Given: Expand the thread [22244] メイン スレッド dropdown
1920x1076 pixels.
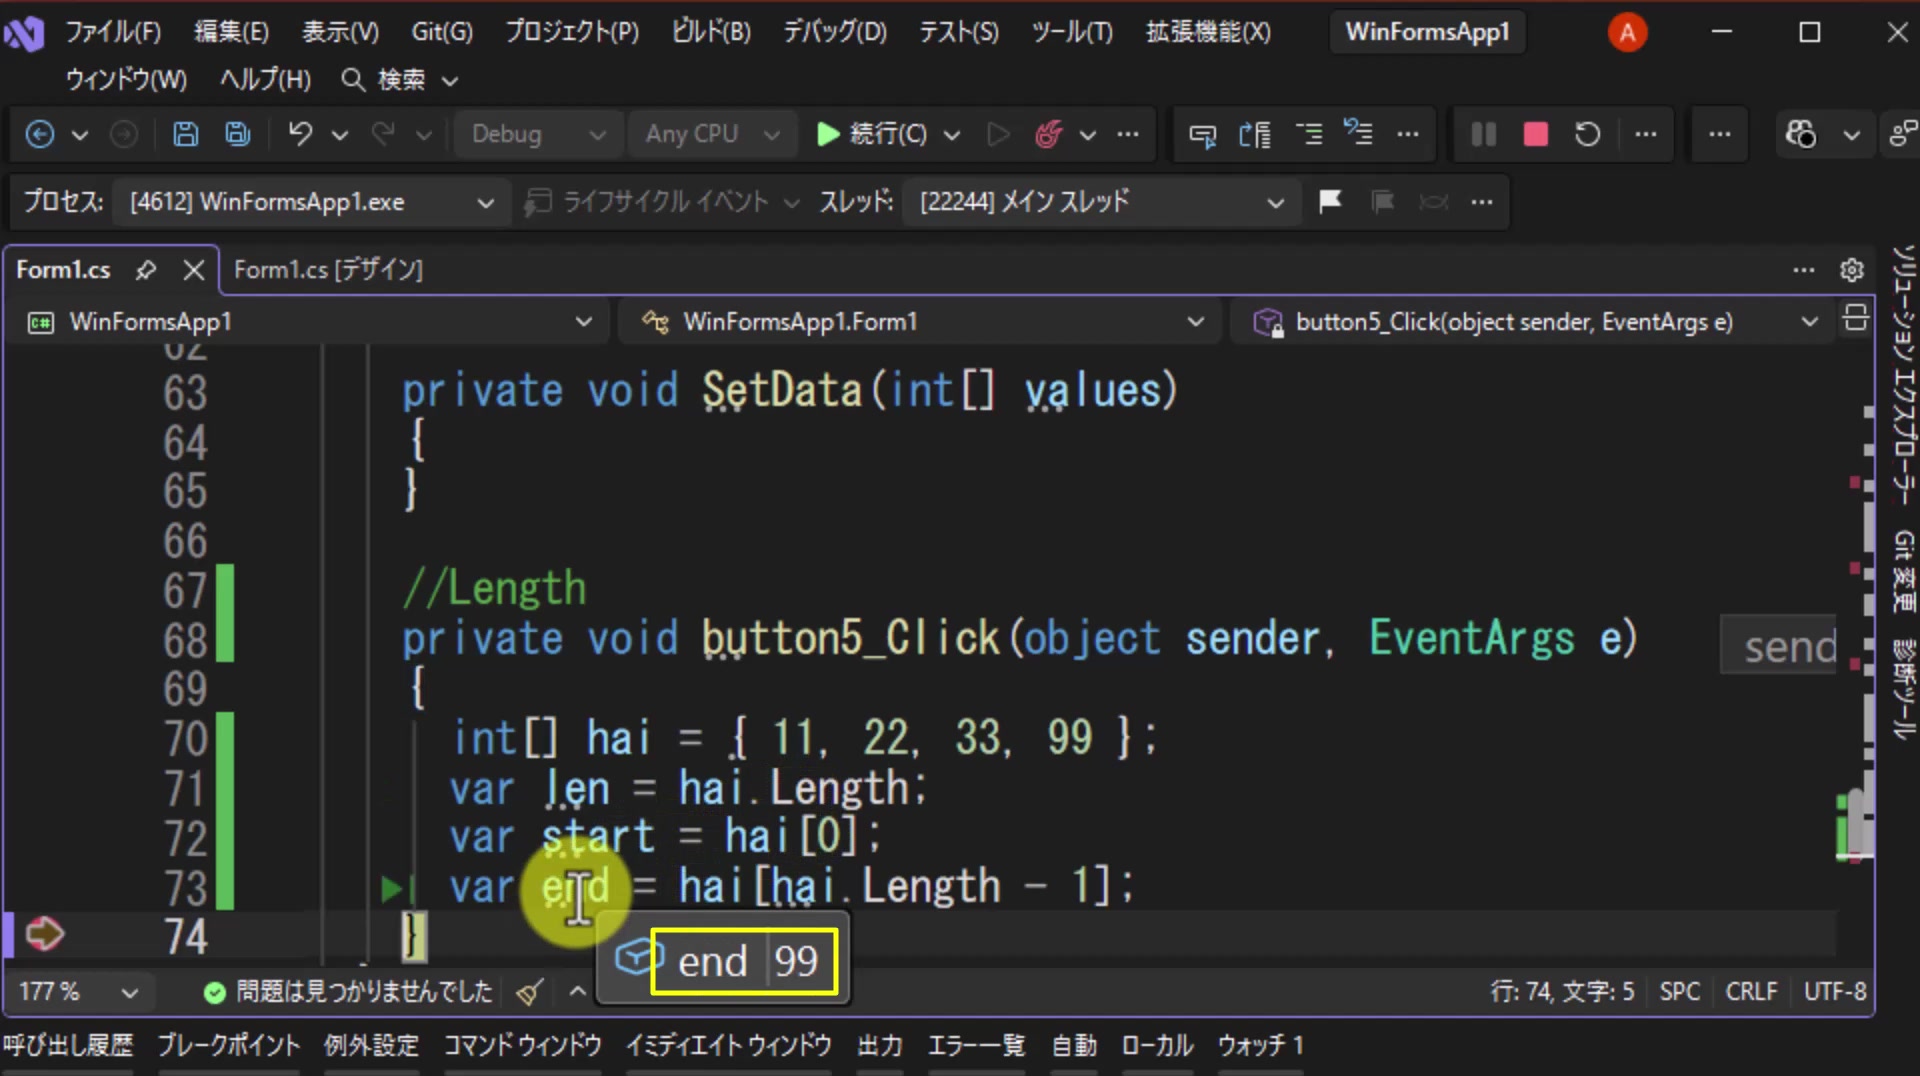Looking at the screenshot, I should pyautogui.click(x=1102, y=202).
